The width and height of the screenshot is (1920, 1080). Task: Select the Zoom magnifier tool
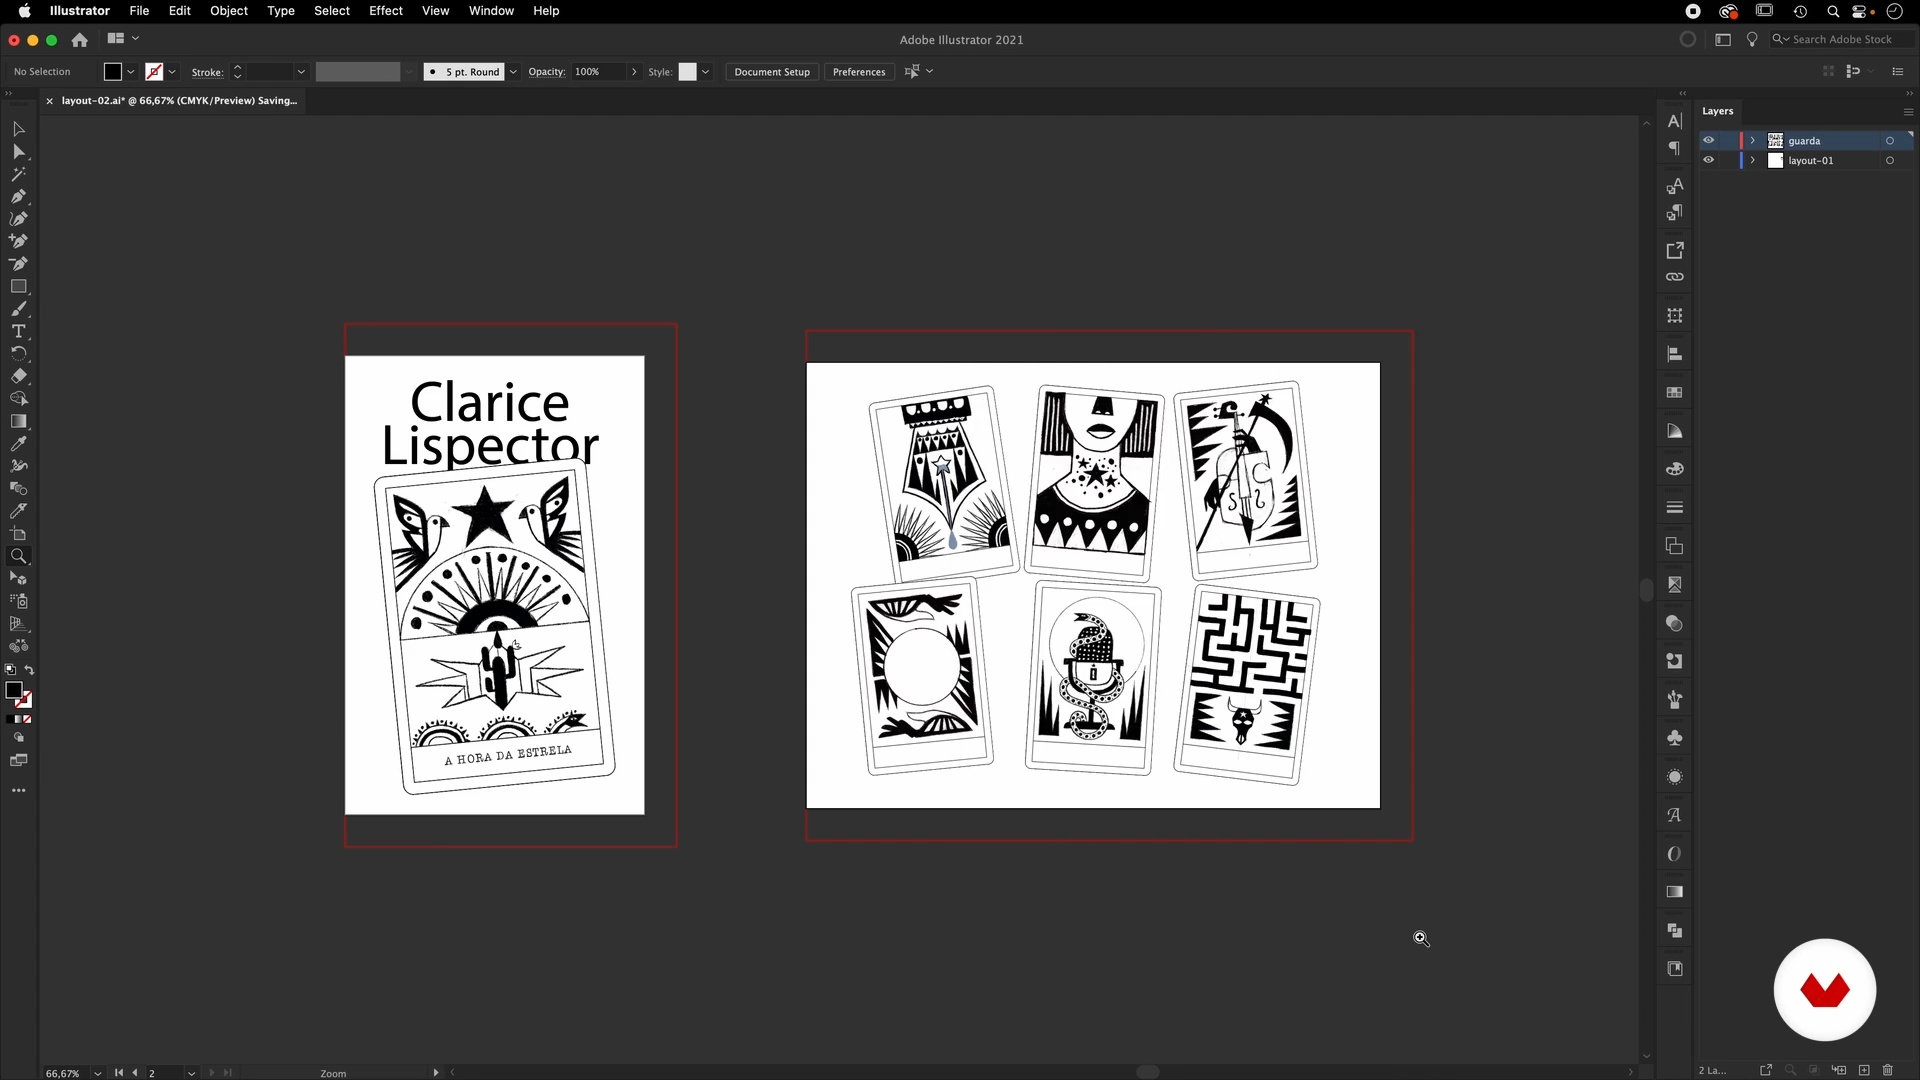click(x=18, y=556)
